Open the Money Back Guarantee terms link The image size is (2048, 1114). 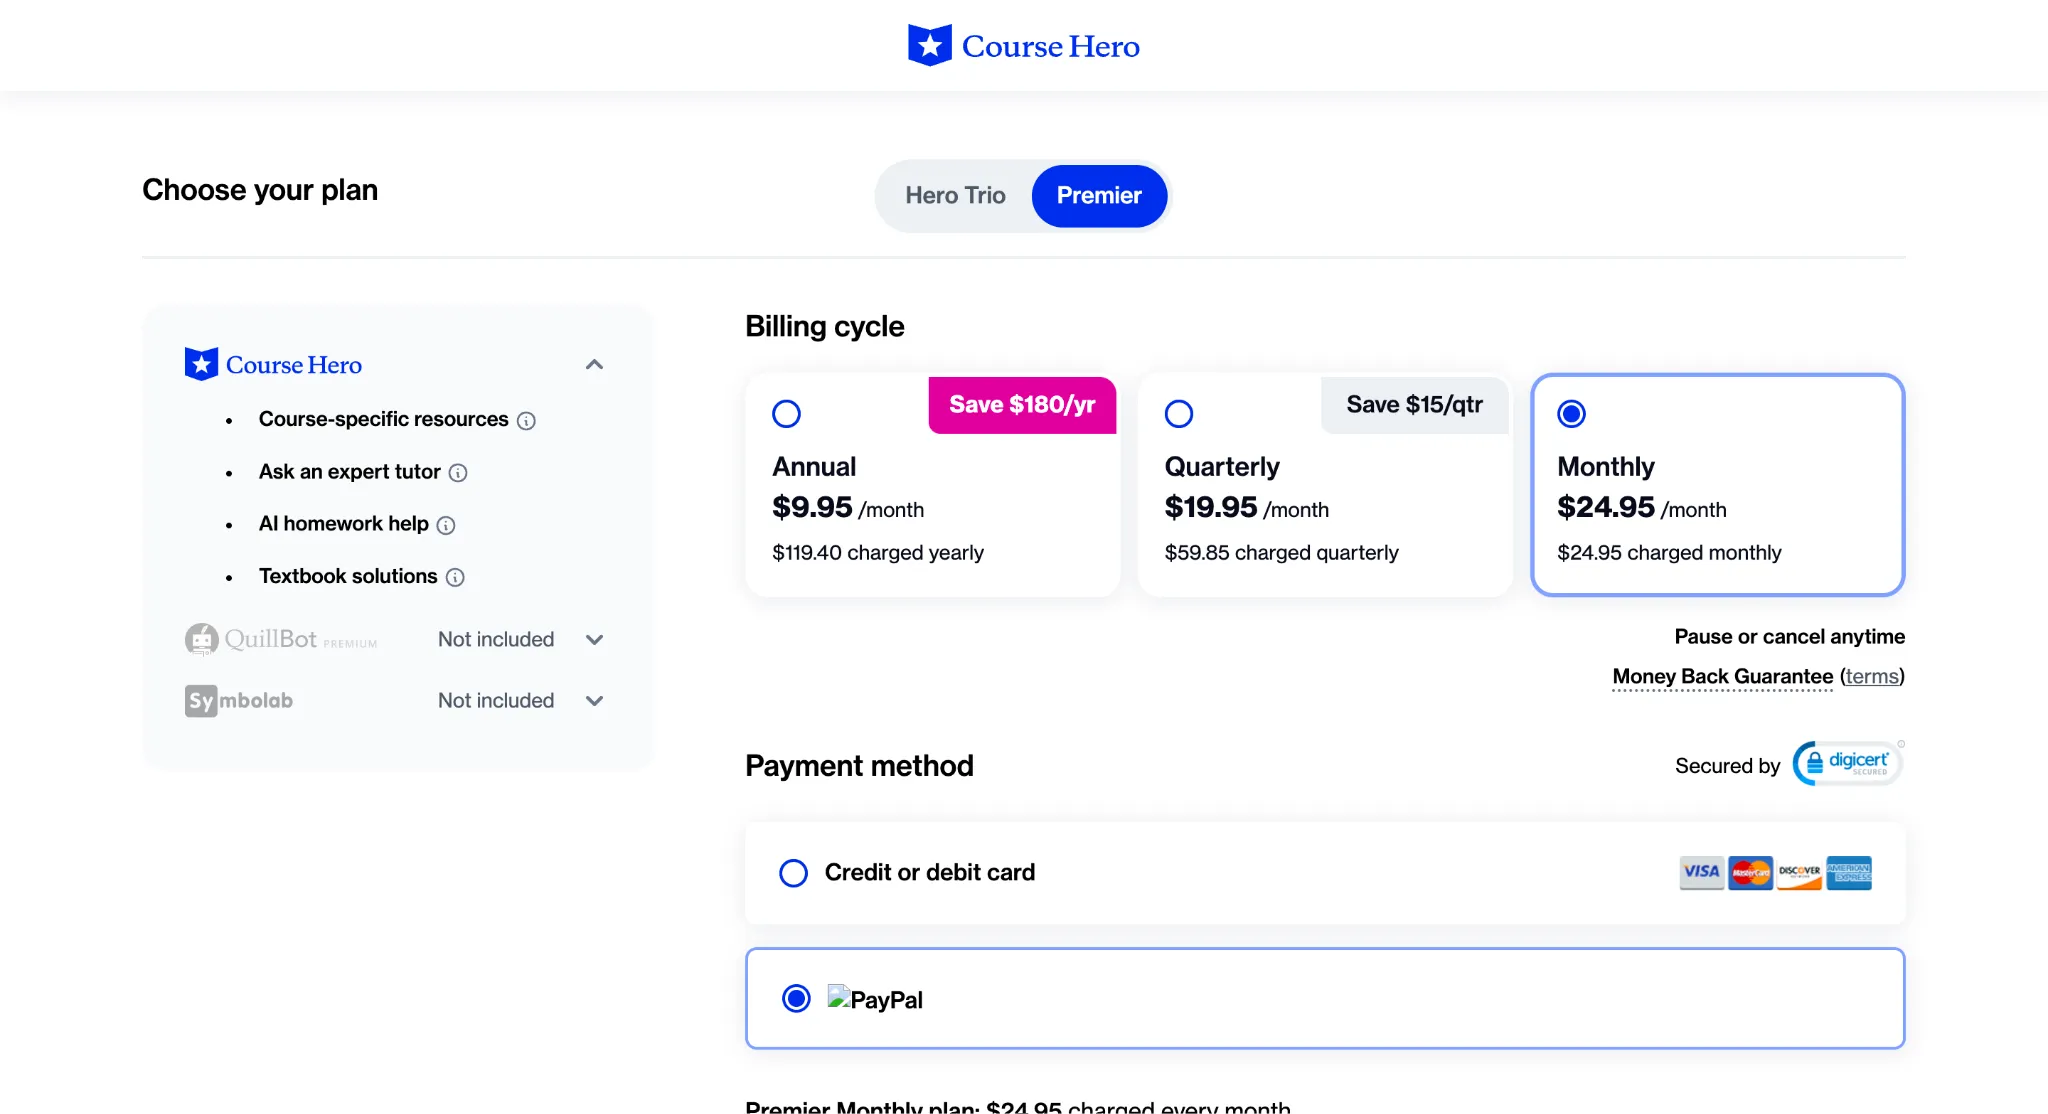[1871, 677]
